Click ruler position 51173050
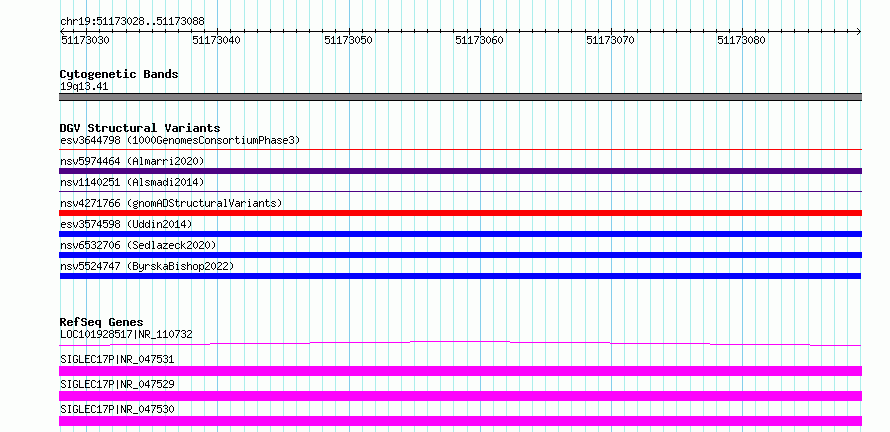 tap(348, 40)
